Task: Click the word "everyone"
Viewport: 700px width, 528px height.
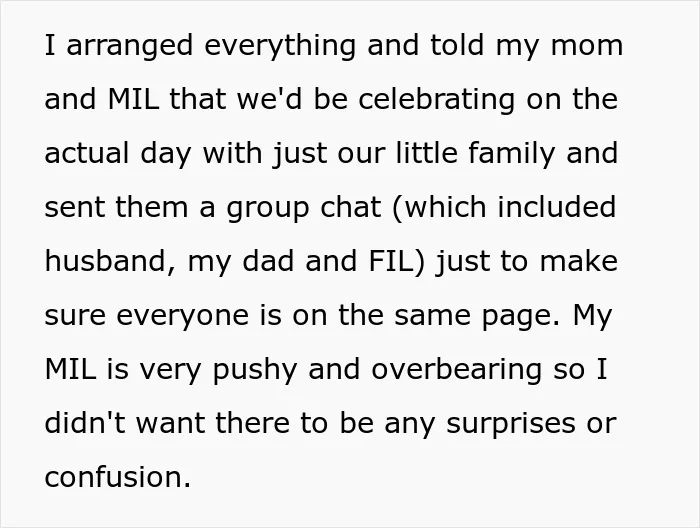Action: tap(182, 317)
